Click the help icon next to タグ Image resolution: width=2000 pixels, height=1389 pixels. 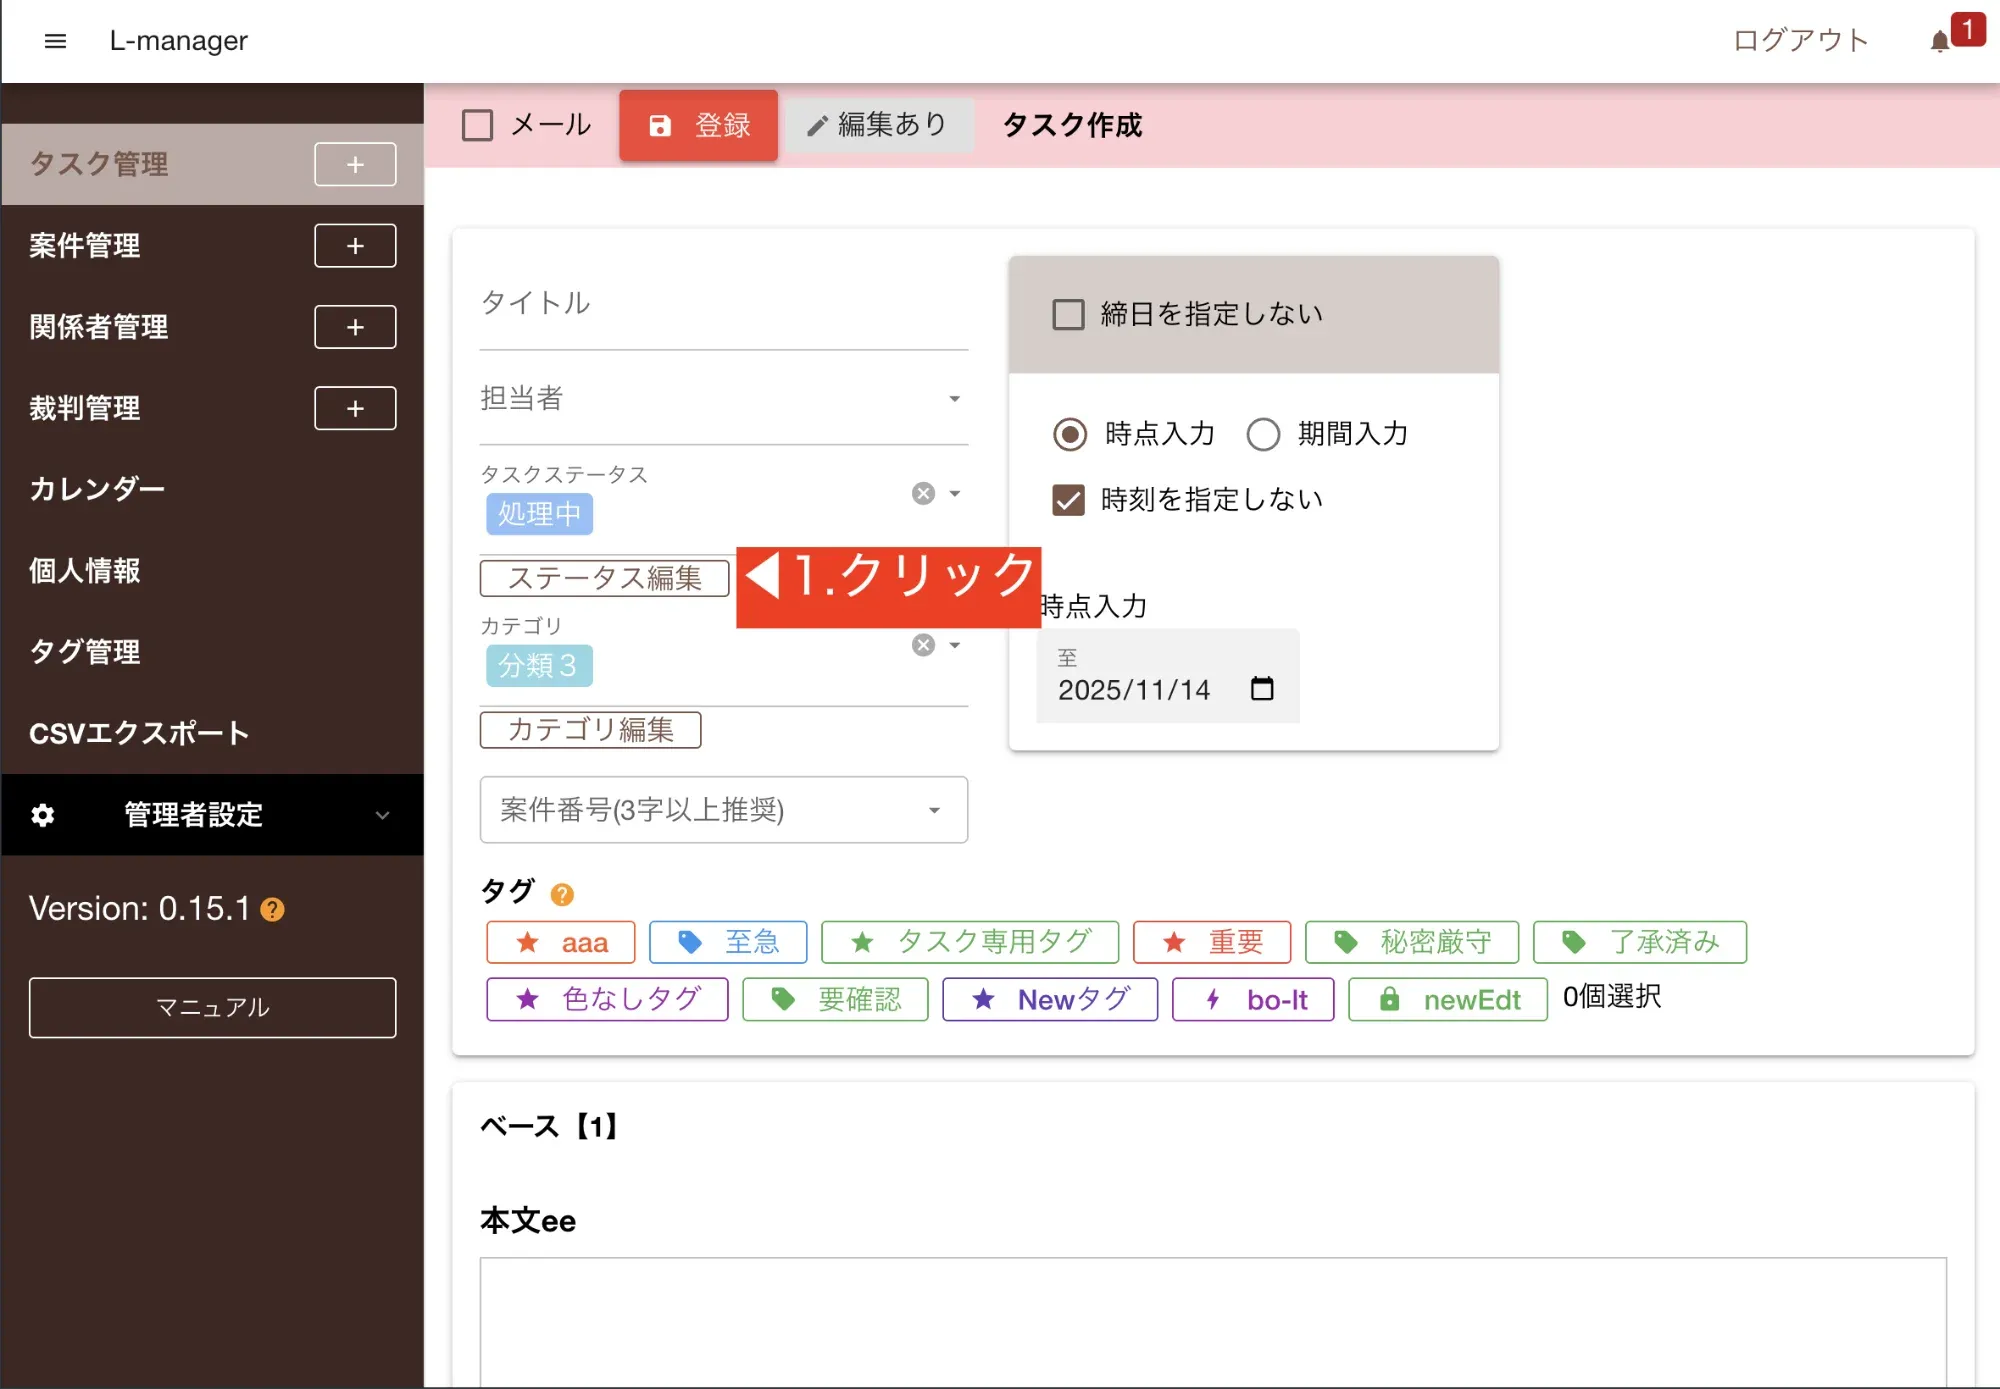click(x=562, y=894)
